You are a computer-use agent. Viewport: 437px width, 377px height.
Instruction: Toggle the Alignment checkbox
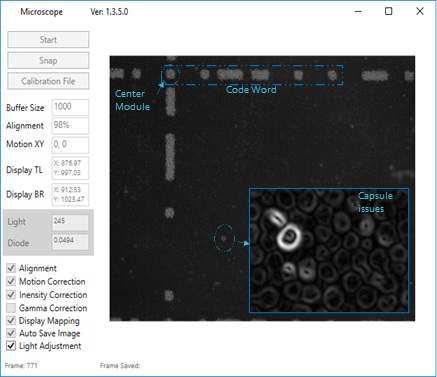(x=11, y=268)
